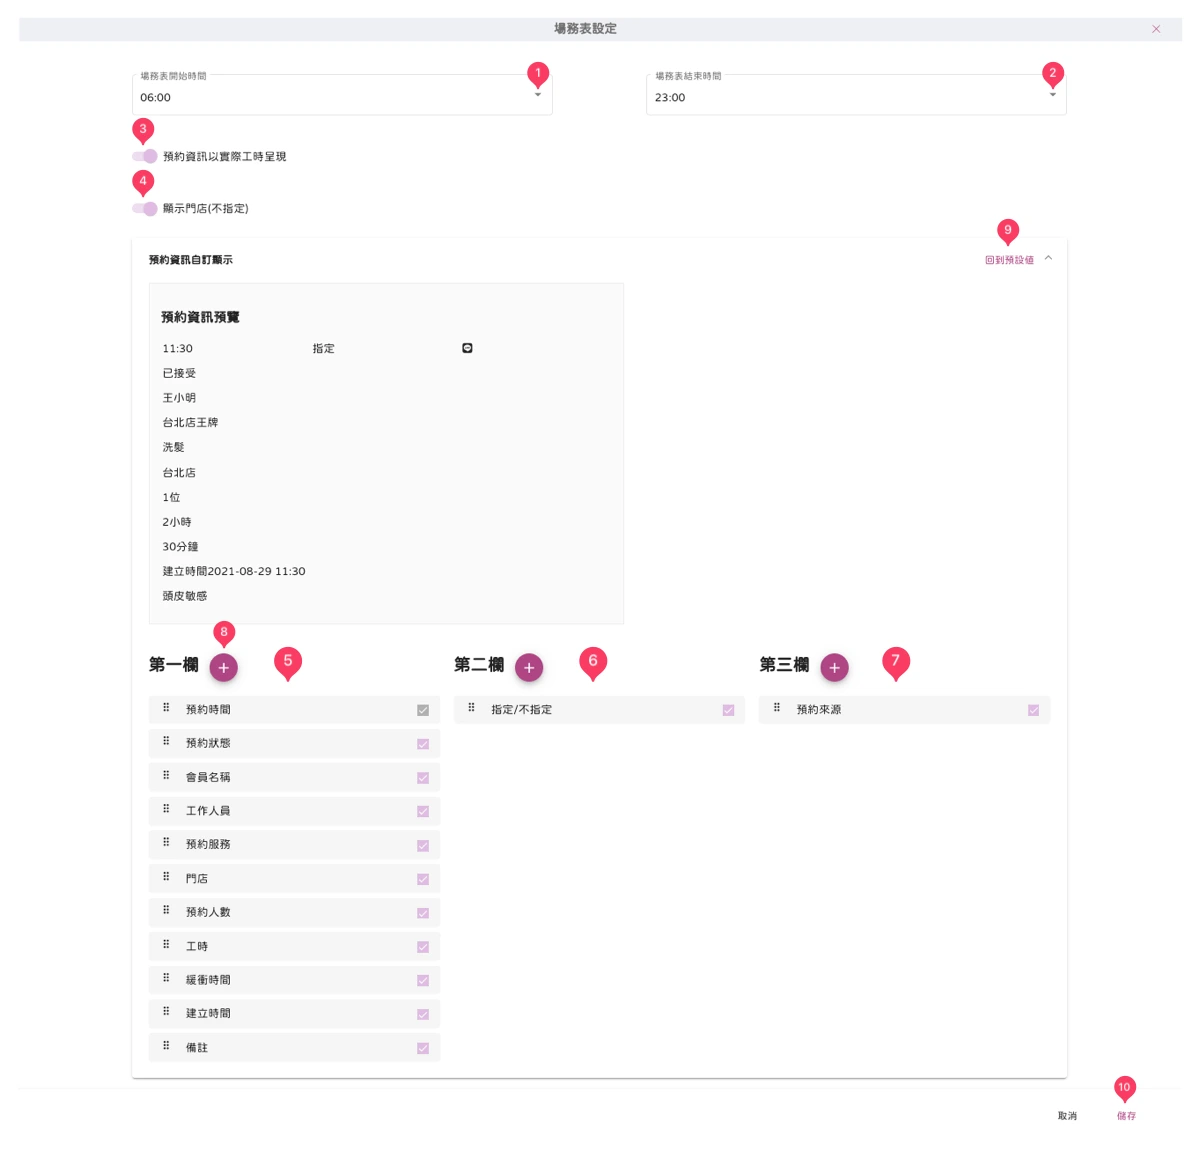This screenshot has height=1151, width=1200.
Task: Uncheck the 指定/不指定 checkbox
Action: click(x=728, y=710)
